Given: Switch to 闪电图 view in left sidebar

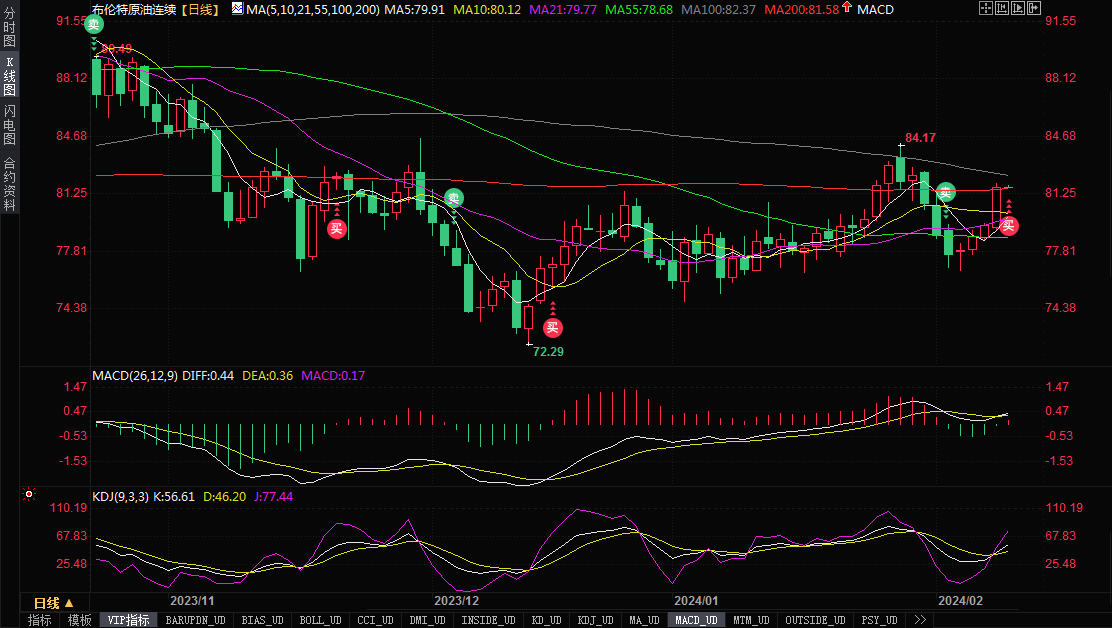Looking at the screenshot, I should pyautogui.click(x=9, y=126).
